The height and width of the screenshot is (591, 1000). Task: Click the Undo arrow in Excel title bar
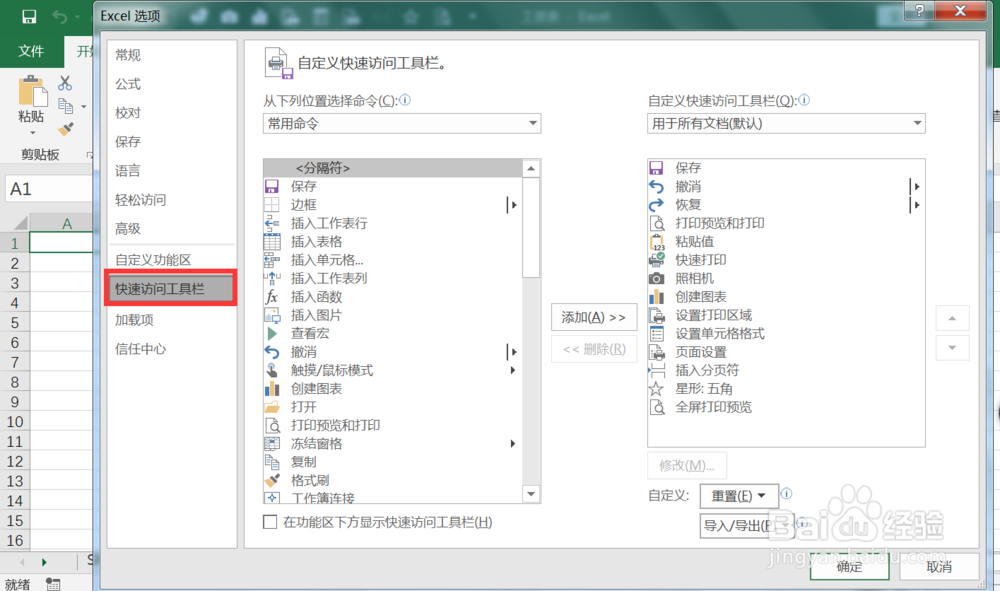(60, 17)
